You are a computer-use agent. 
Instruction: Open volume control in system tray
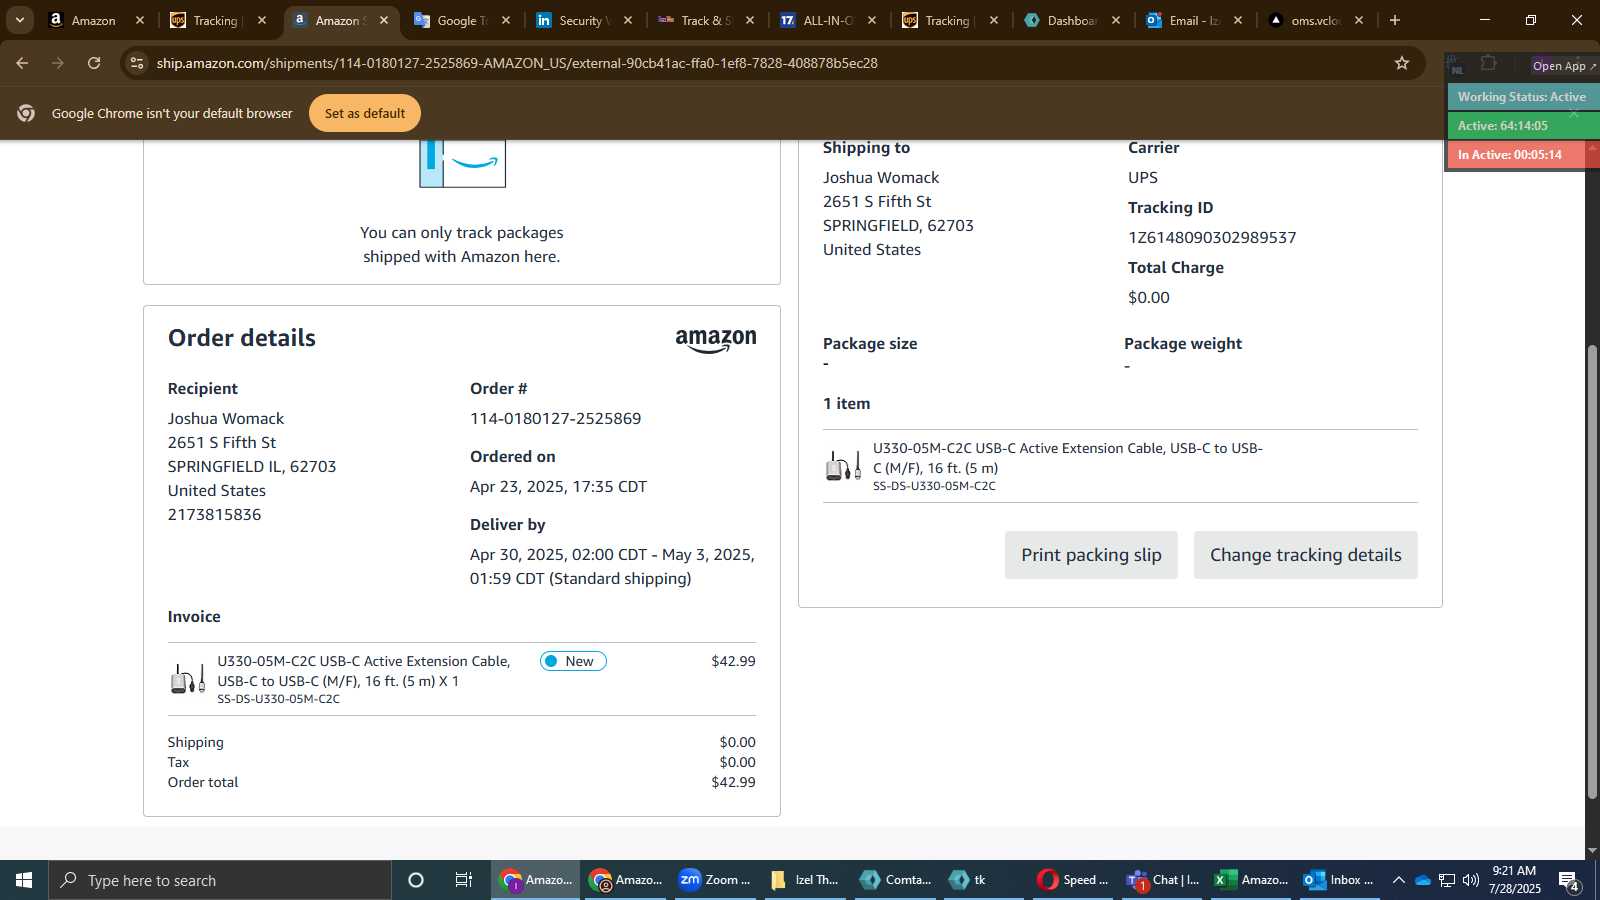pos(1471,880)
